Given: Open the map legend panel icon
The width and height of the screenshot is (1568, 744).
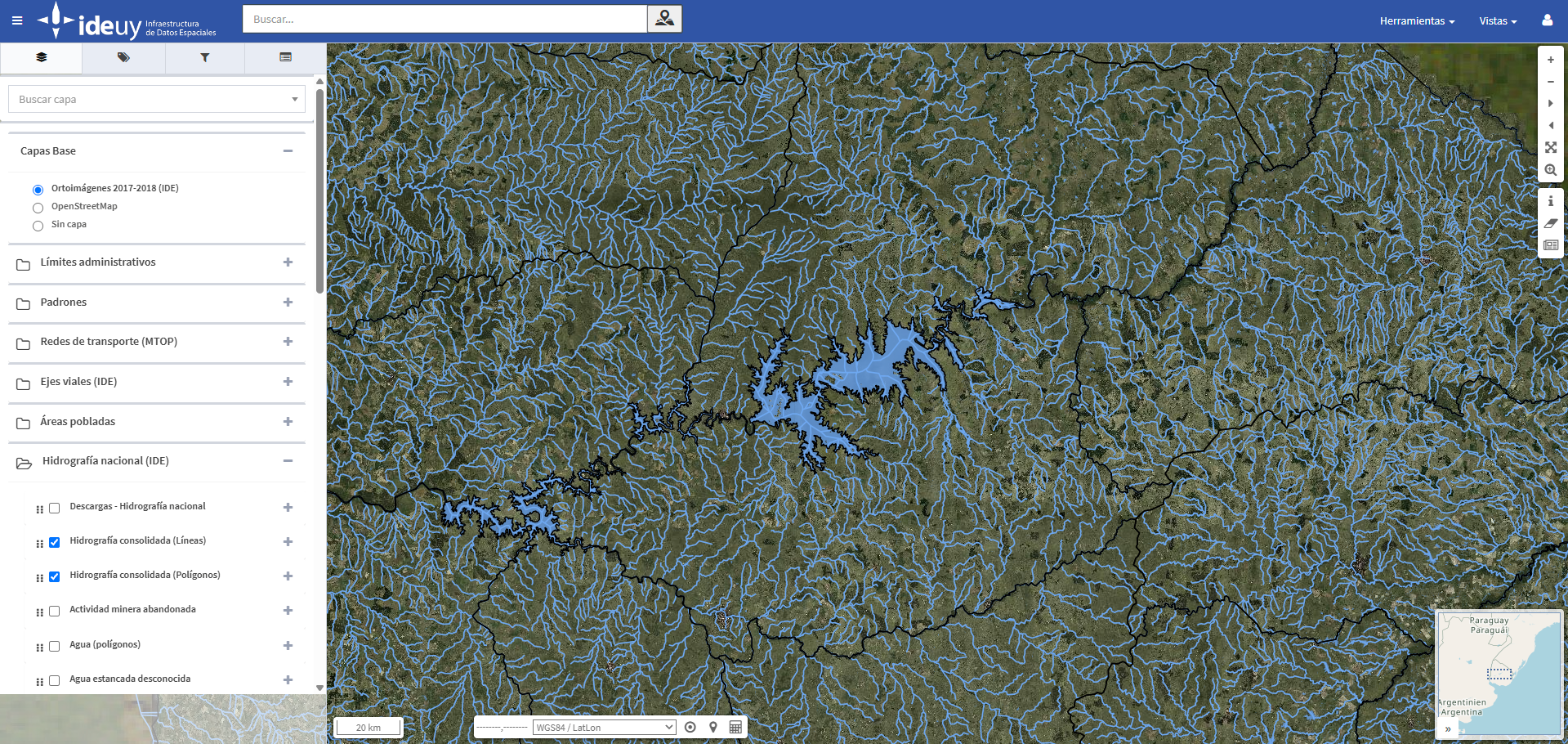Looking at the screenshot, I should click(x=1550, y=244).
